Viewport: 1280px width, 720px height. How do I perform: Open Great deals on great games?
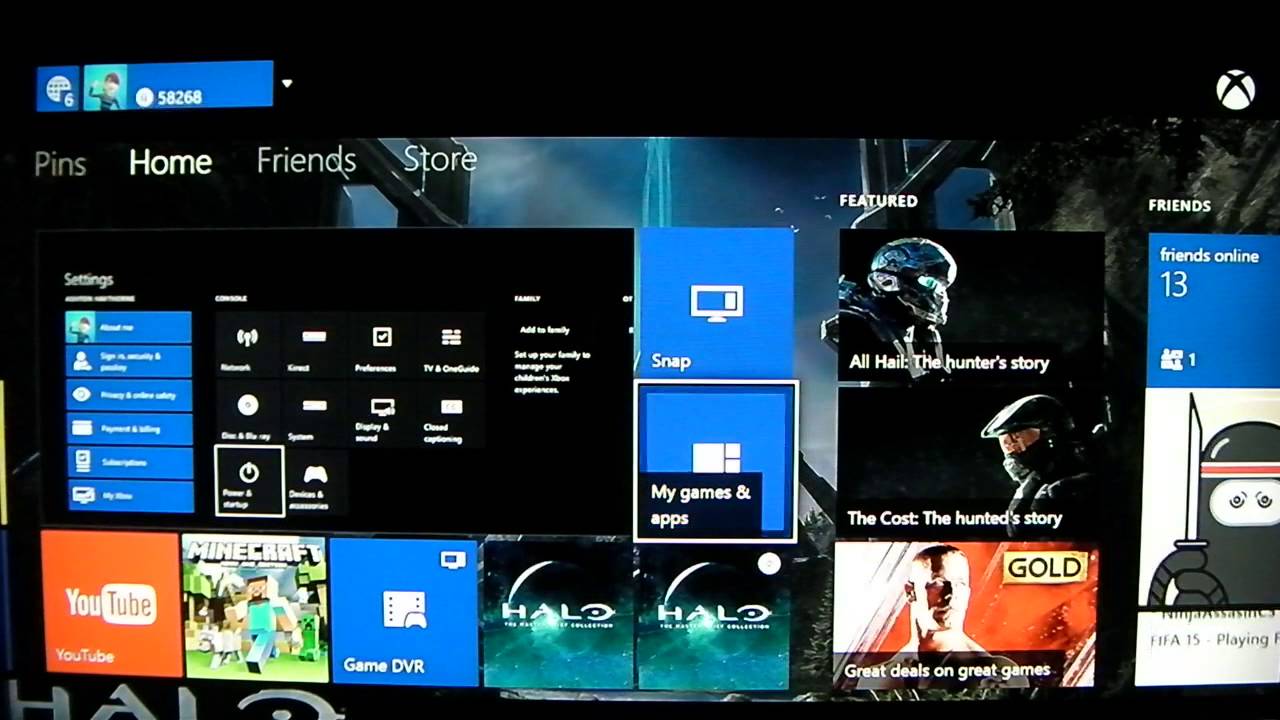(965, 615)
